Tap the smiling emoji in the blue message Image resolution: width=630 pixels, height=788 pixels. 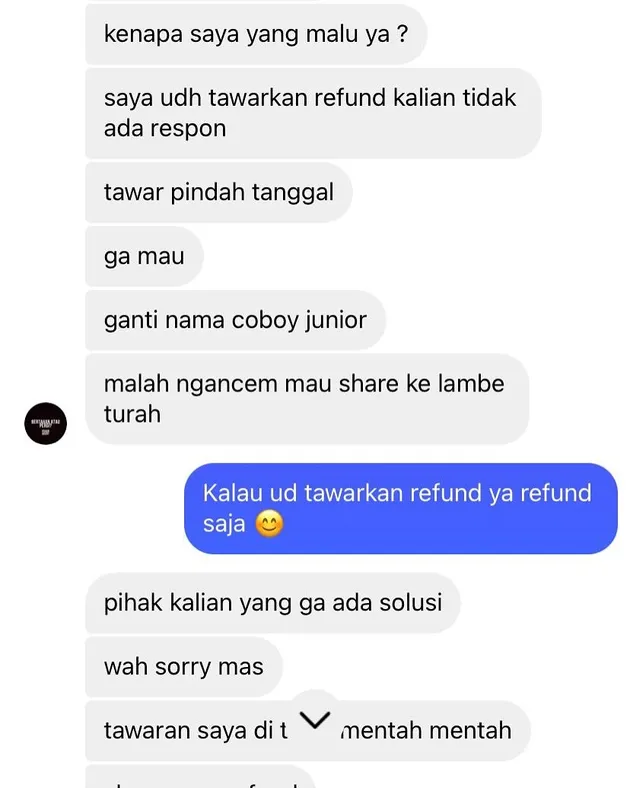[x=269, y=524]
